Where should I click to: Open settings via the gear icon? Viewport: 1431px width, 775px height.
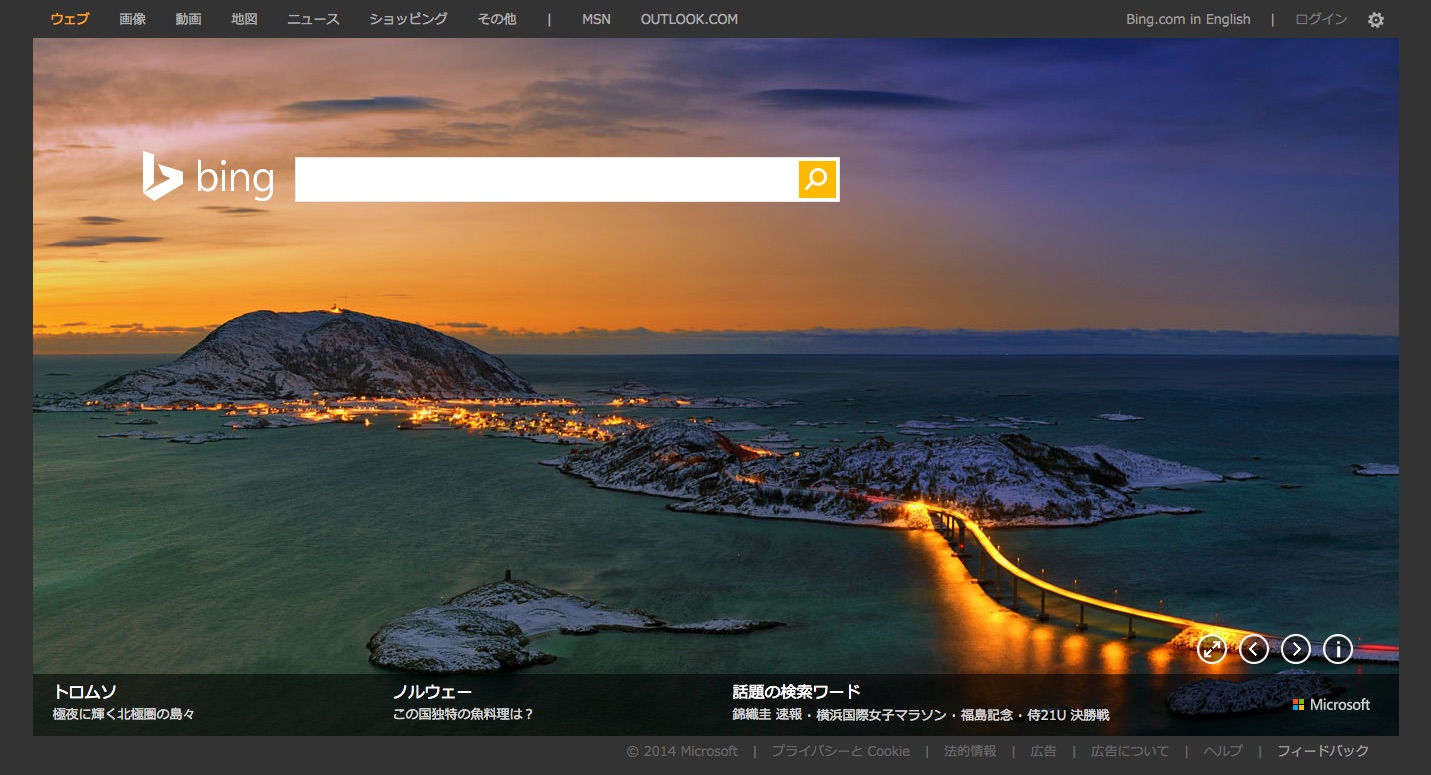coord(1376,20)
